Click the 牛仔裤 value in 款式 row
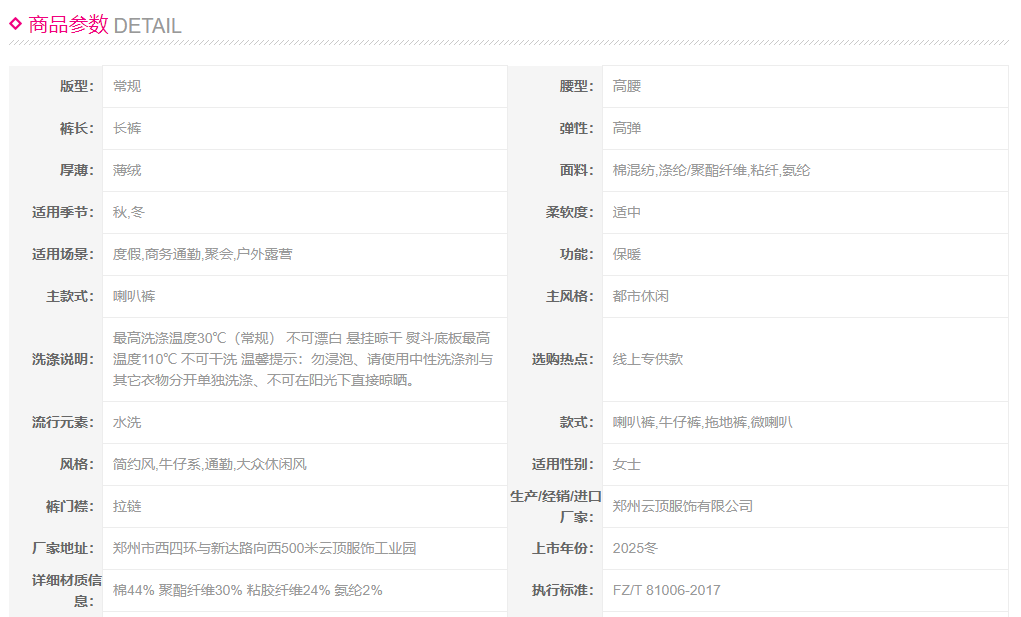Screen dimensions: 1021x617 click(x=680, y=422)
